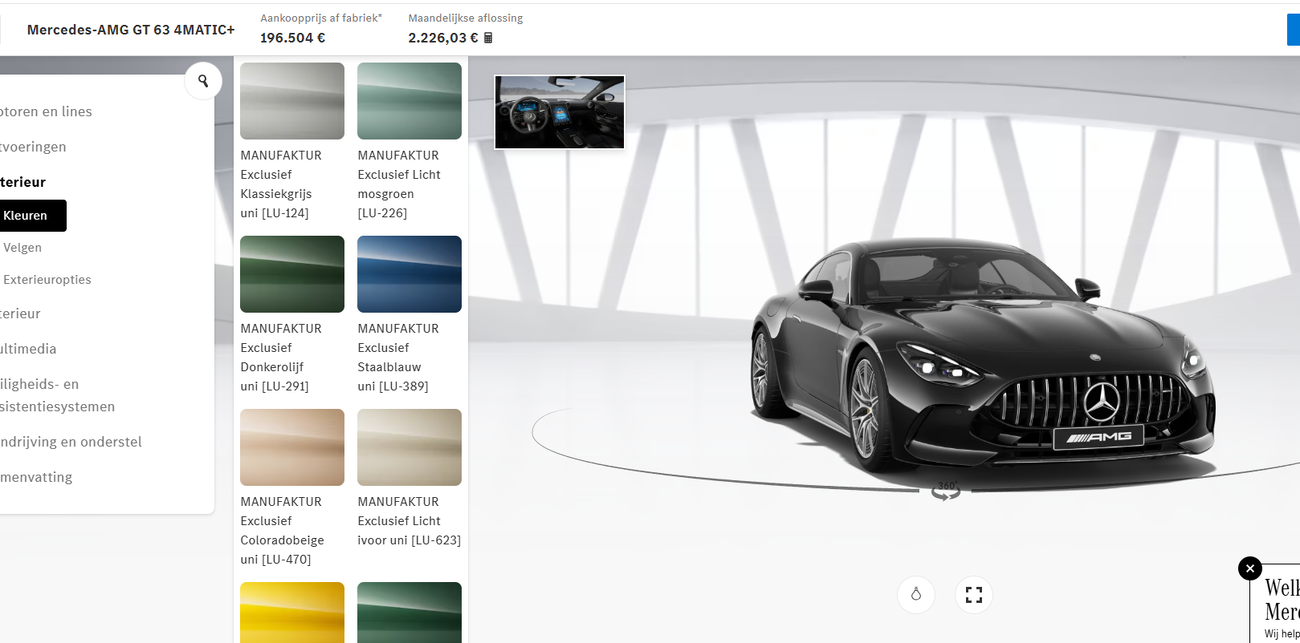Activate the 360 degree rotate icon
1300x643 pixels.
tap(946, 490)
